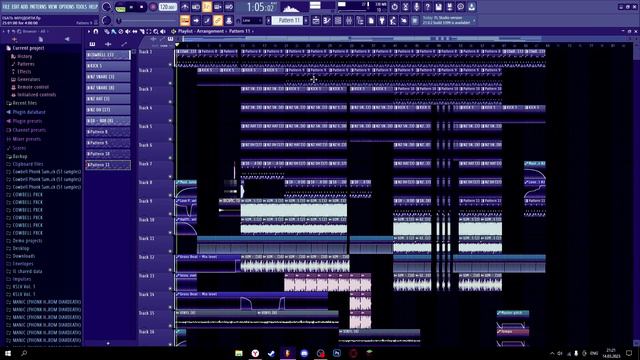The image size is (640, 360).
Task: Open Mixer view icon
Action: [x=349, y=20]
